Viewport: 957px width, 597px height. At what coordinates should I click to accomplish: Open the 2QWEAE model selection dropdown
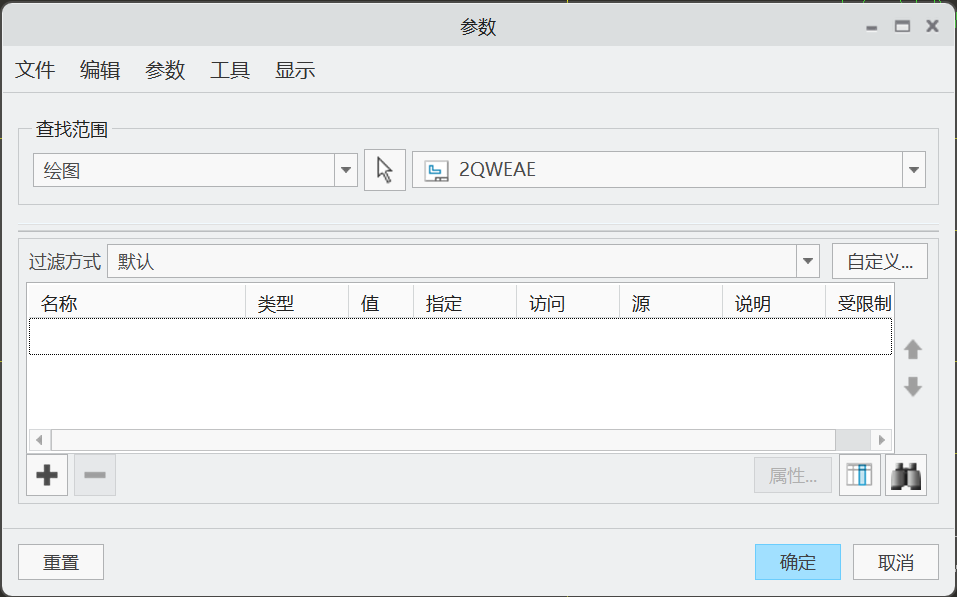913,169
